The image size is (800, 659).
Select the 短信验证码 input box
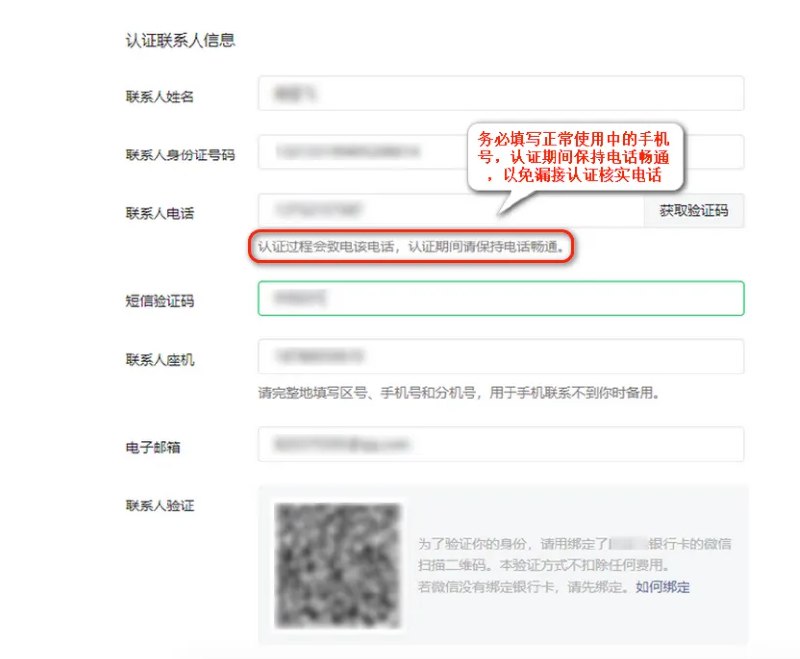click(x=501, y=298)
